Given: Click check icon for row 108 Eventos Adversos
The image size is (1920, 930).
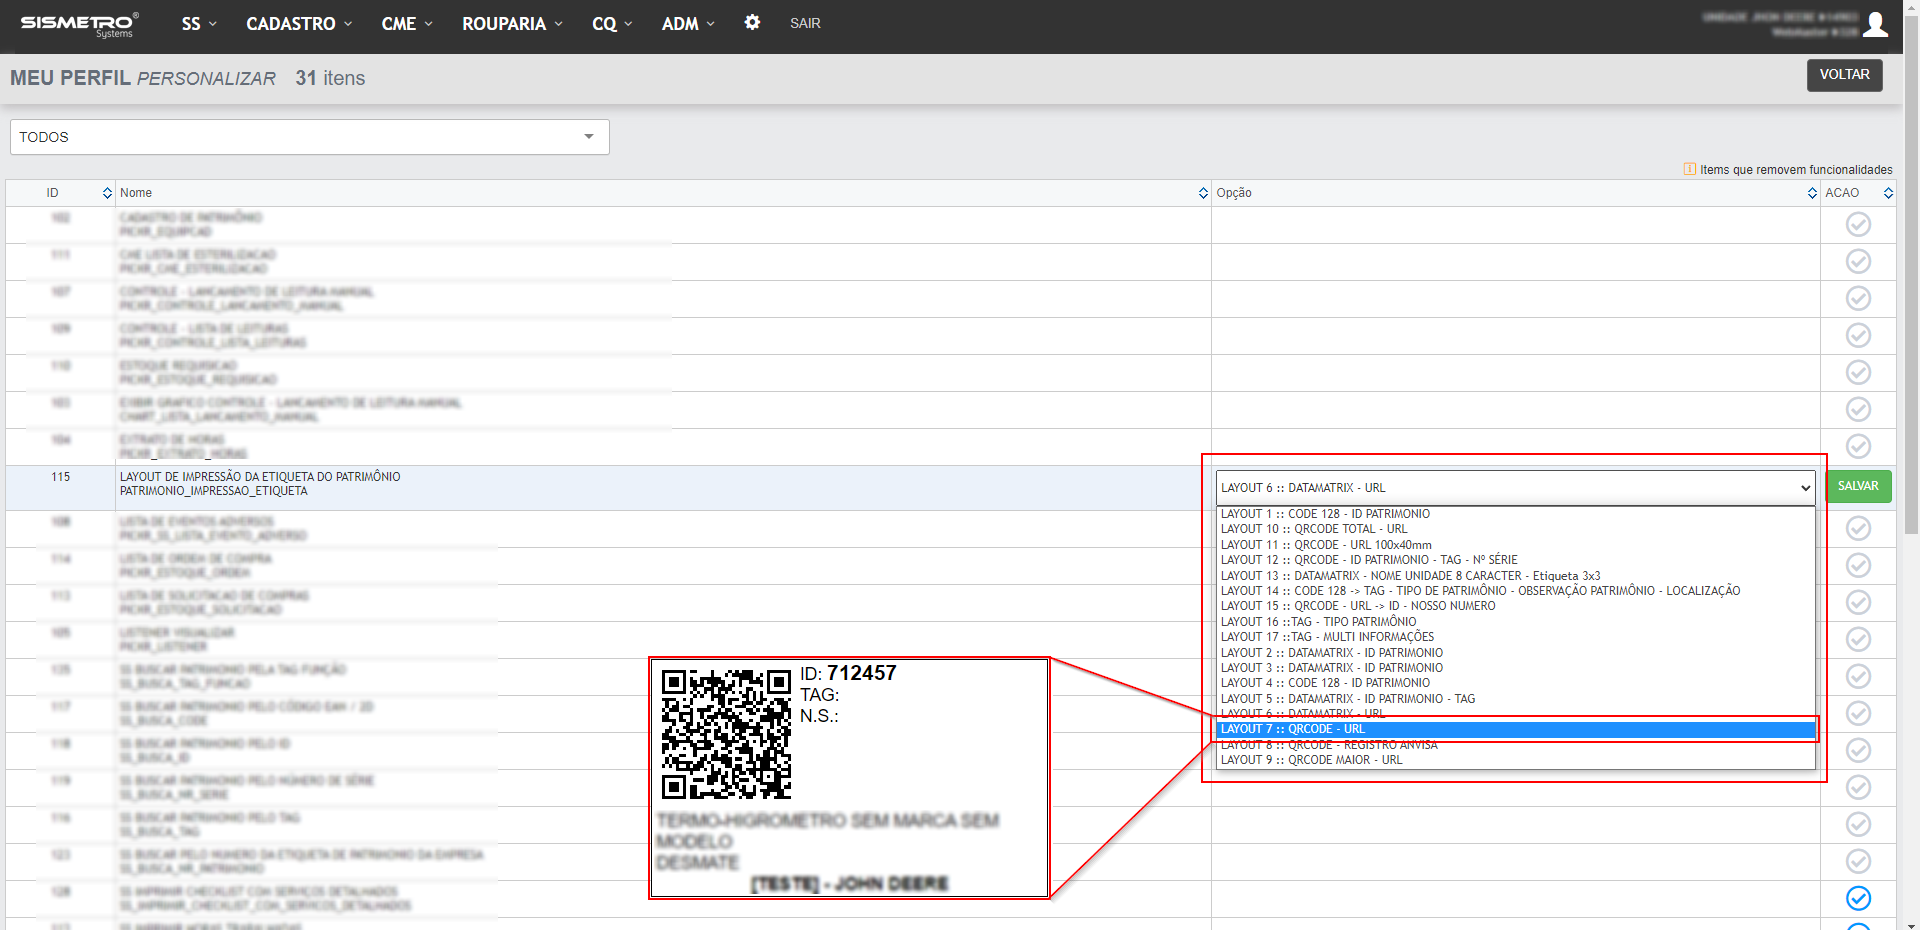Looking at the screenshot, I should pos(1858,528).
